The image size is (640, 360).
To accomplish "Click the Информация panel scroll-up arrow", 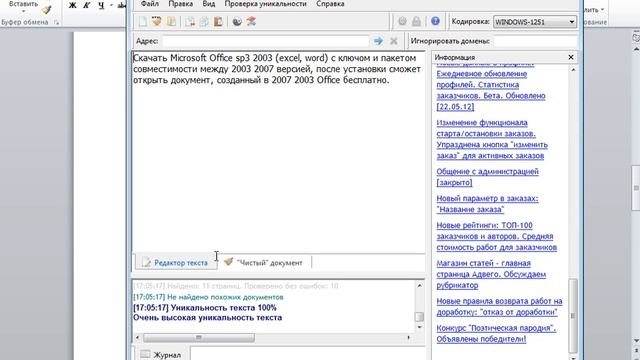I will click(x=573, y=70).
